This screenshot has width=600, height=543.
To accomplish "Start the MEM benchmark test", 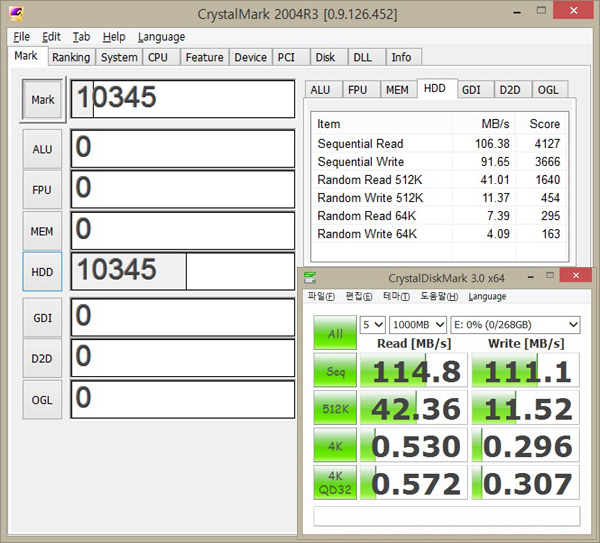I will click(x=42, y=229).
